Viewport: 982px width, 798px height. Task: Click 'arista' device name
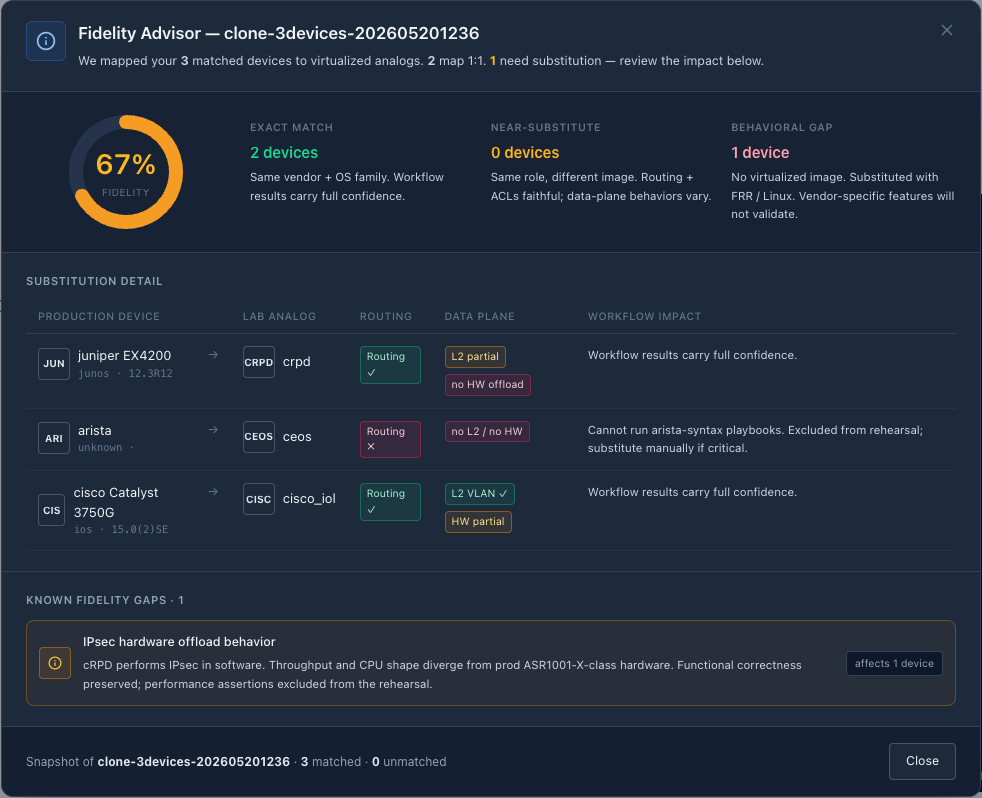coord(95,430)
